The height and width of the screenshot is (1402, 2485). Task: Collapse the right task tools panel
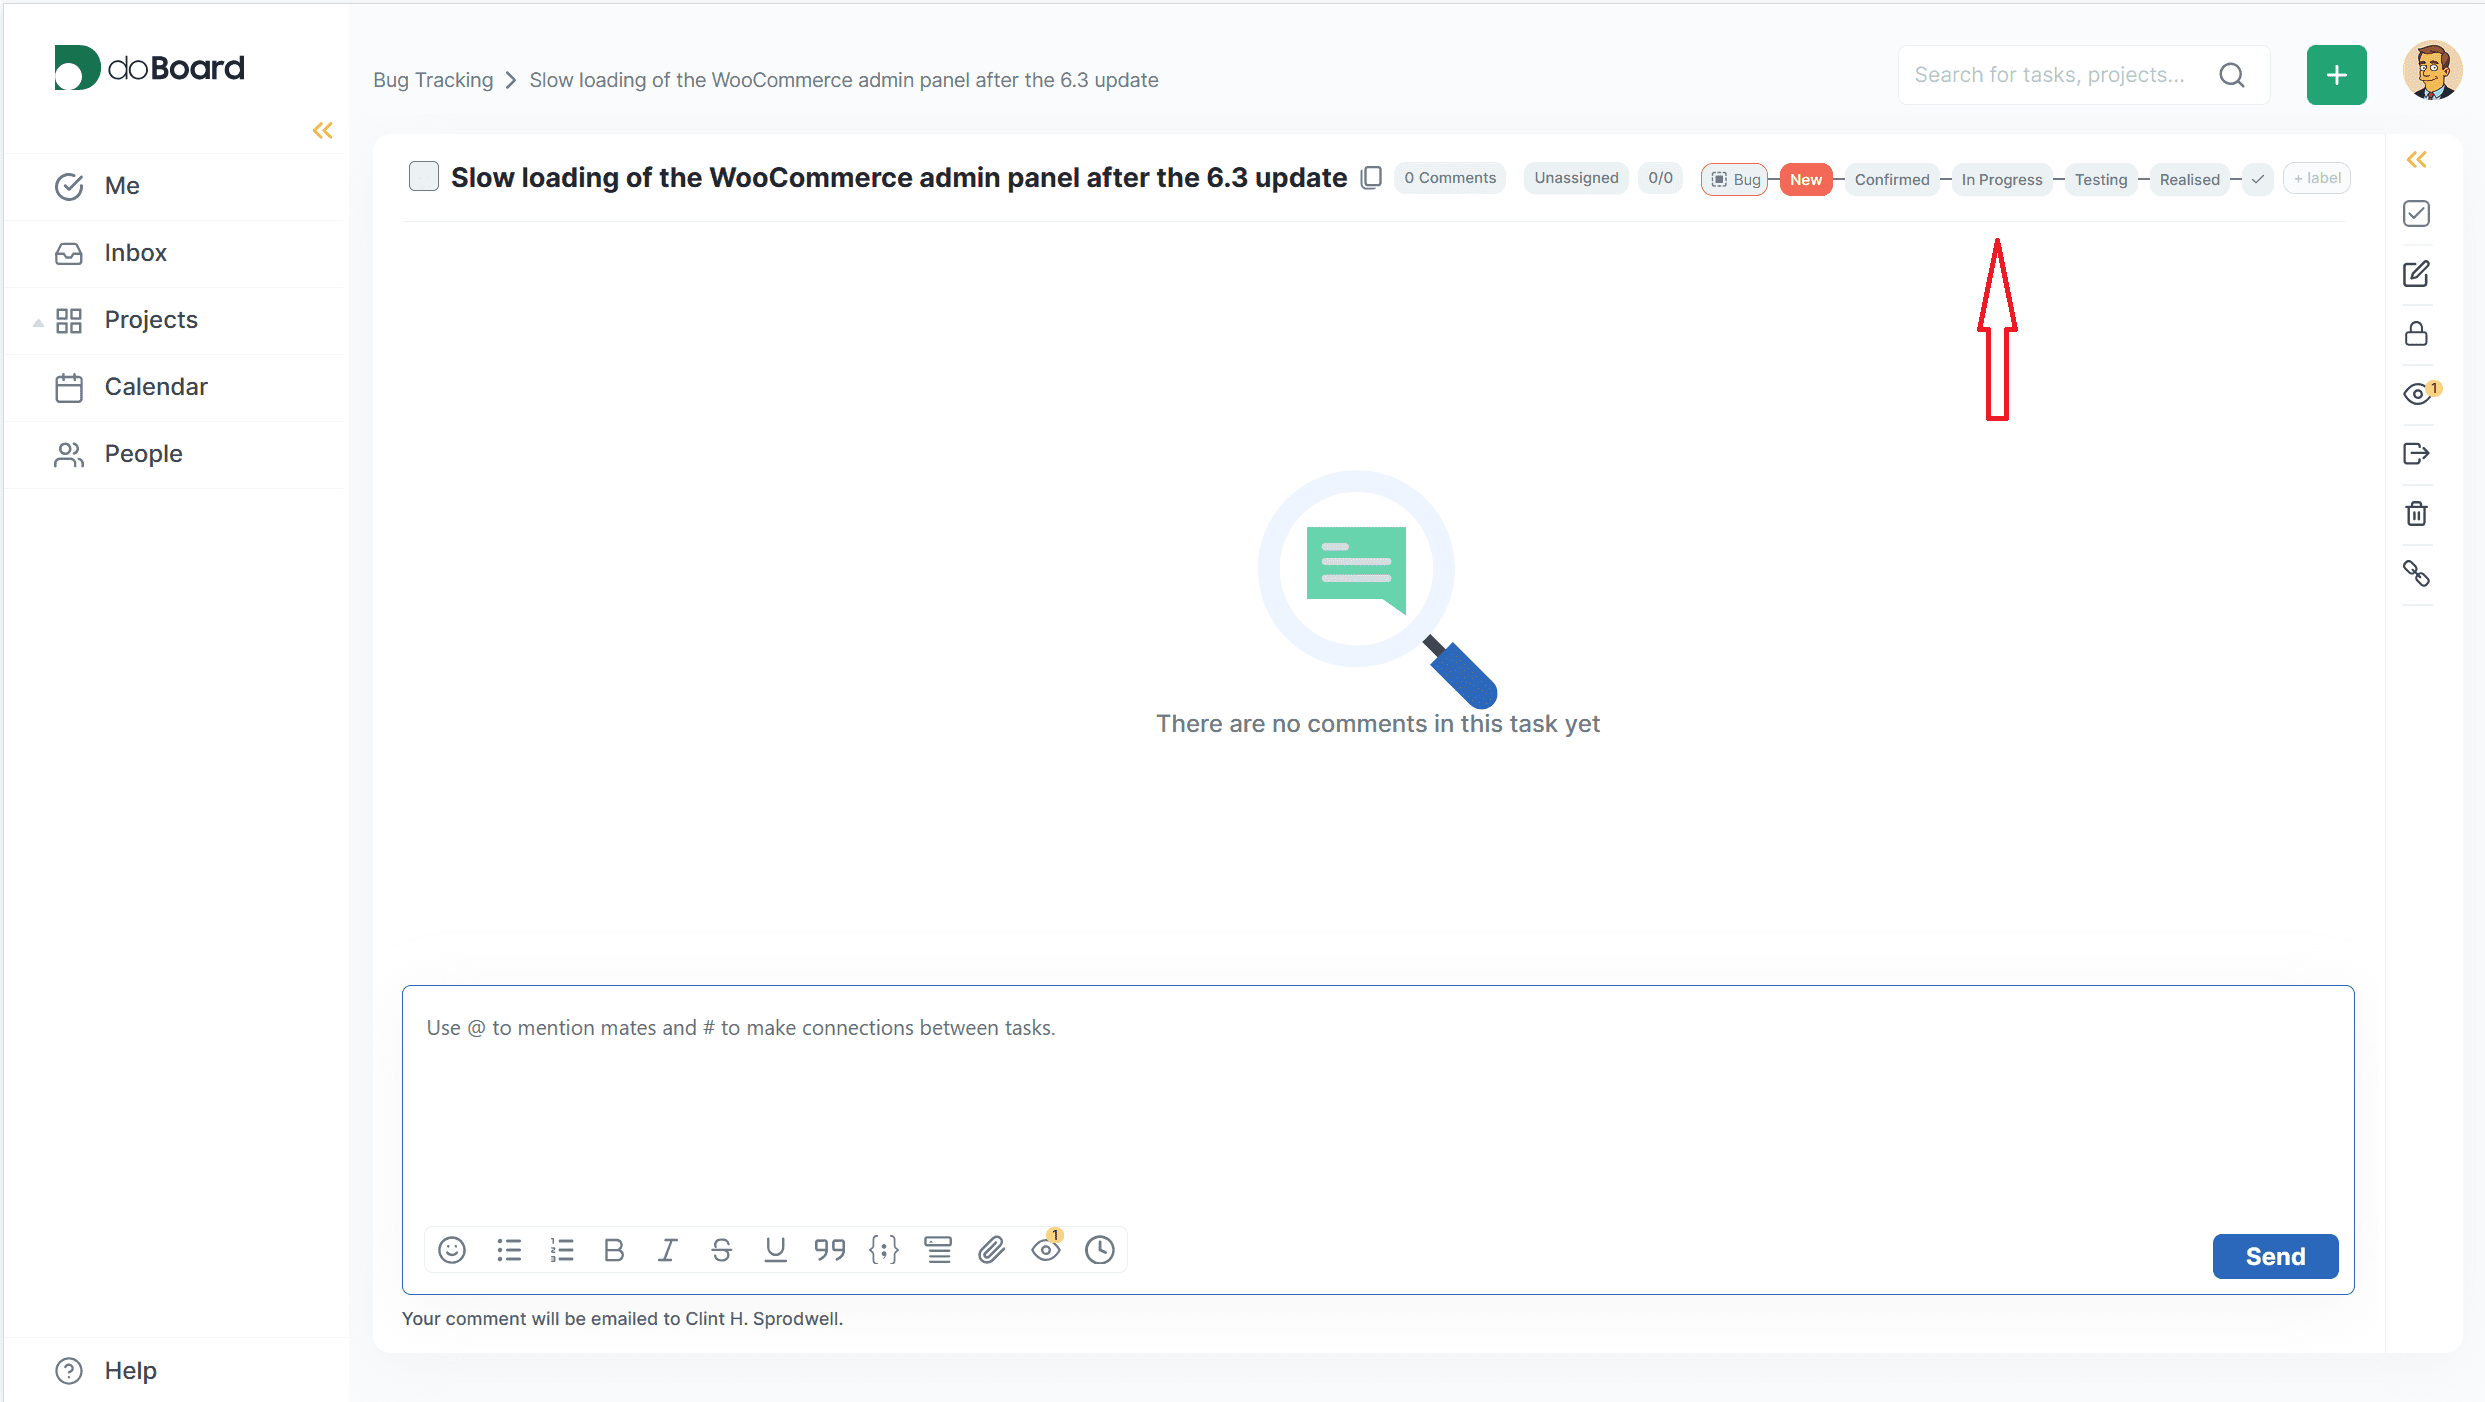point(2416,160)
